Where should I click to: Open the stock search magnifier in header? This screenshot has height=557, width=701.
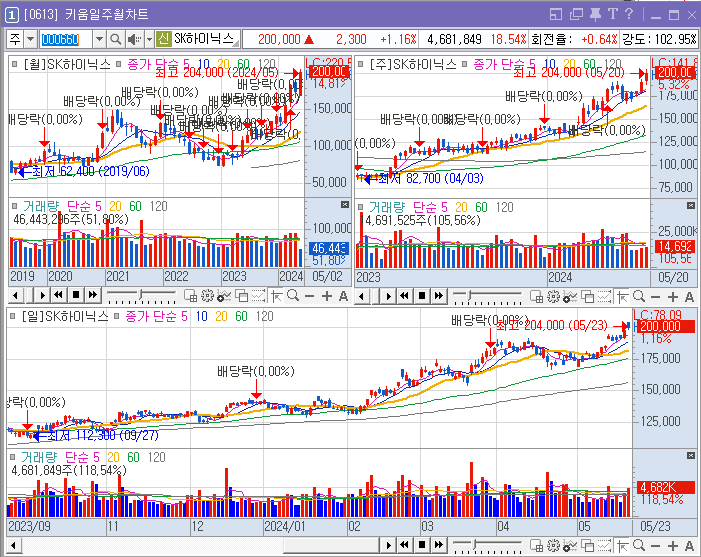[x=115, y=39]
